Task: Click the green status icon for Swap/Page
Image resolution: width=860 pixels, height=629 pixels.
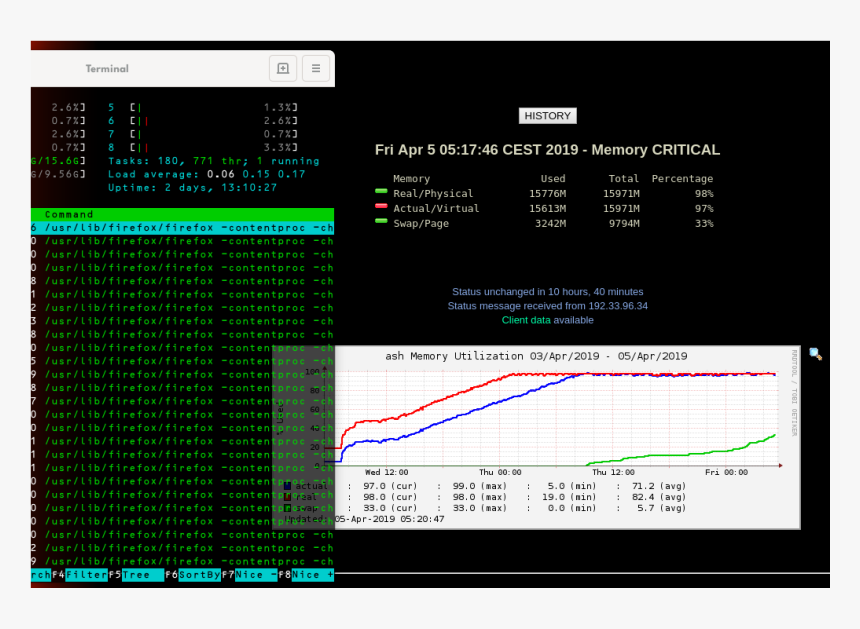Action: point(381,221)
